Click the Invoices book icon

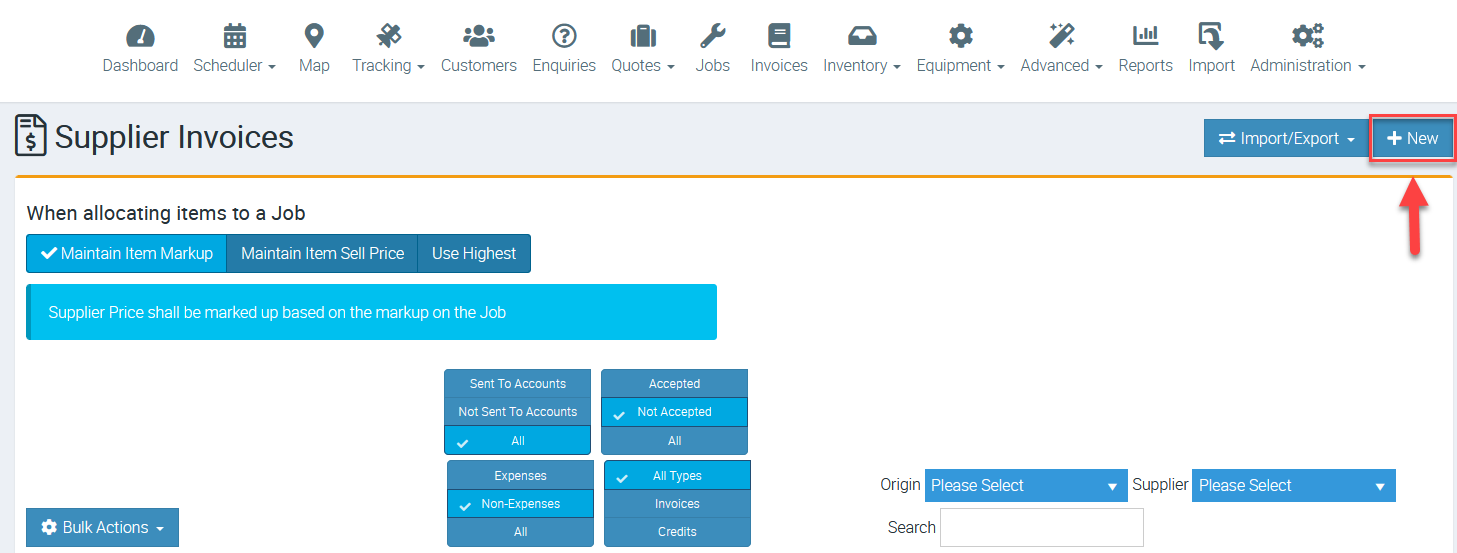click(779, 36)
